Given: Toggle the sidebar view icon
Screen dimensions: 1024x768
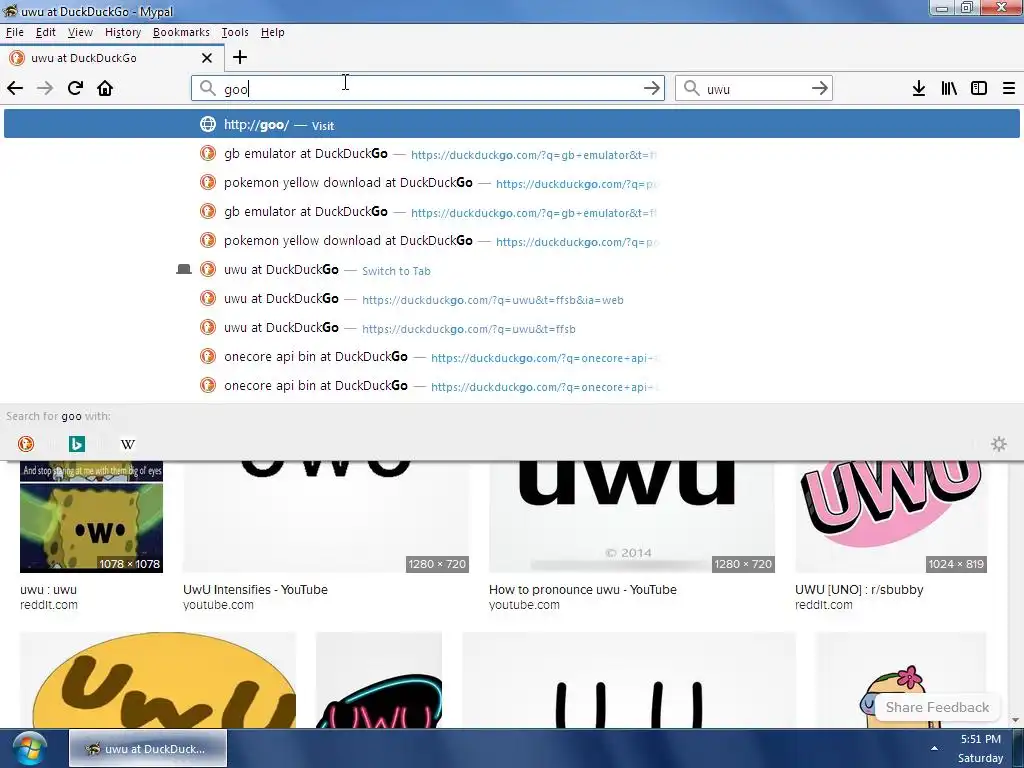Looking at the screenshot, I should pyautogui.click(x=979, y=88).
